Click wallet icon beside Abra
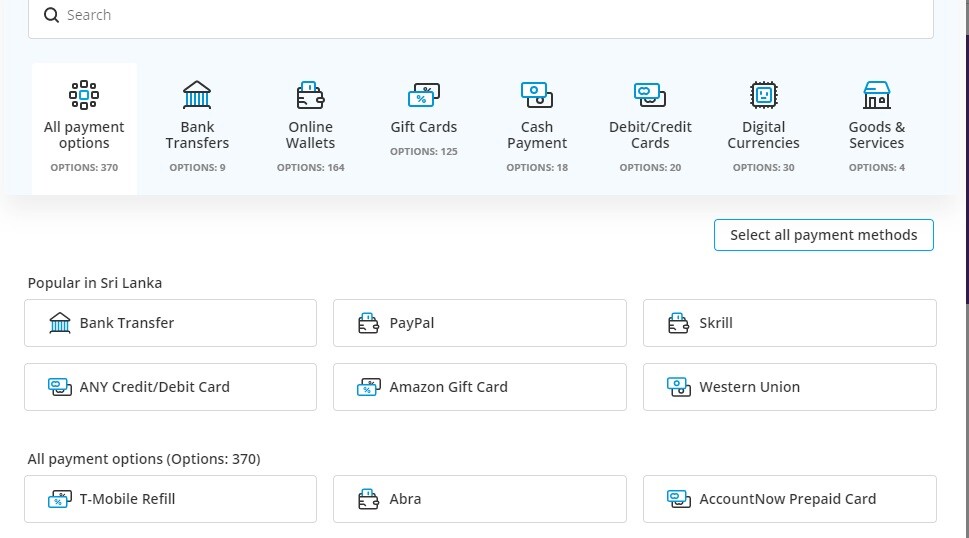Viewport: 969px width, 538px height. pos(369,499)
